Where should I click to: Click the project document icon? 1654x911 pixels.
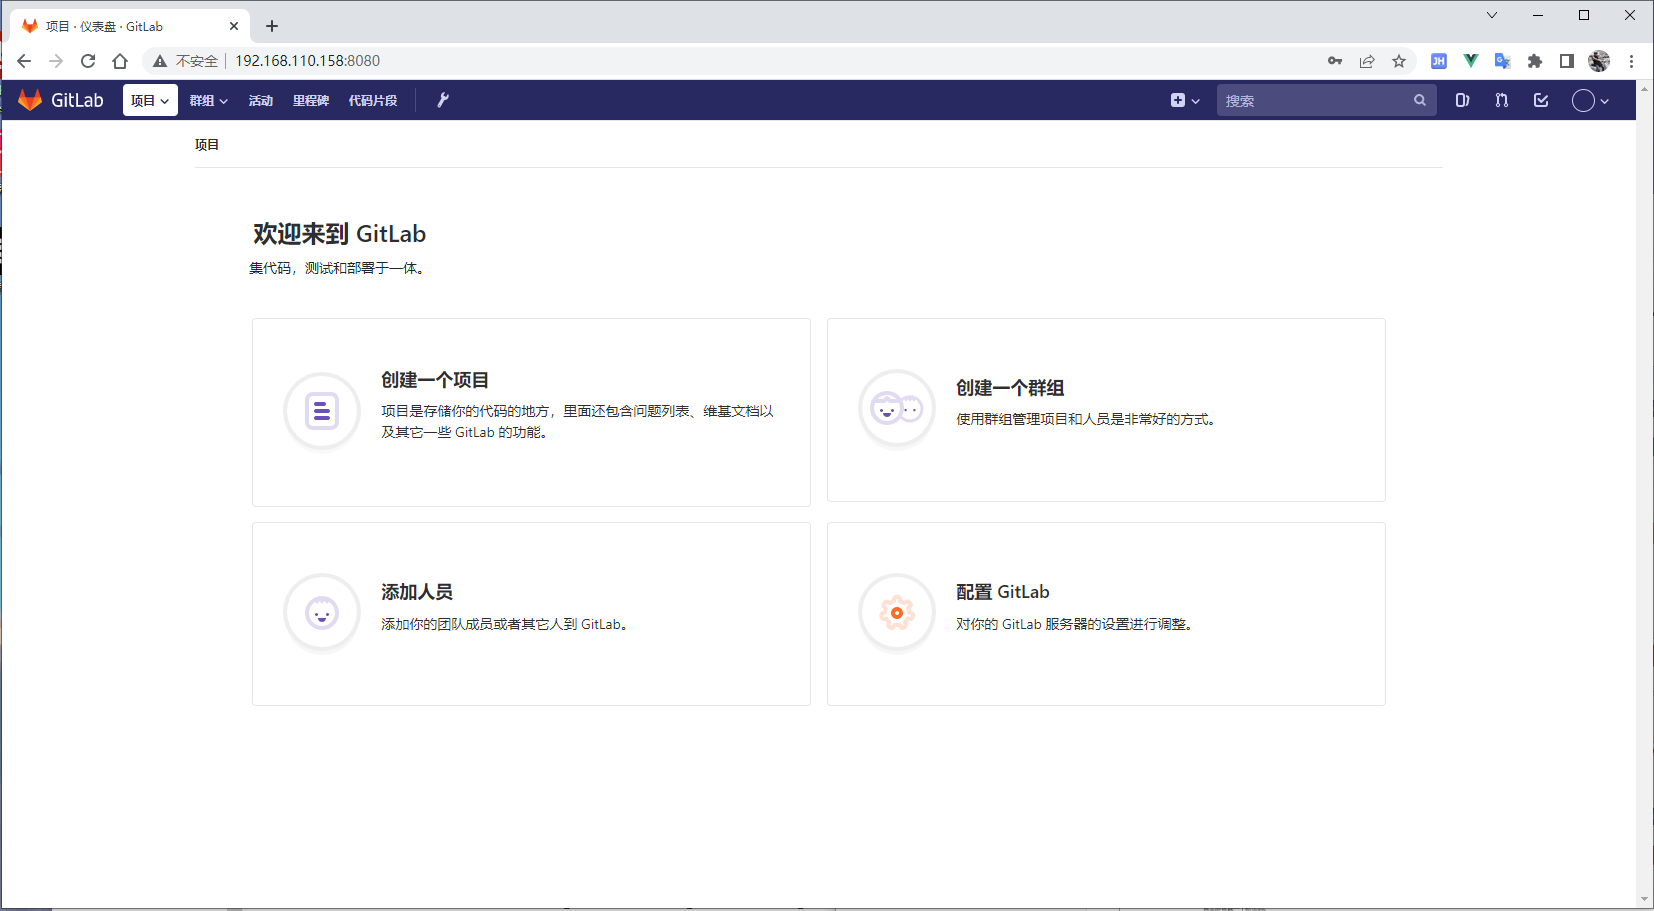pyautogui.click(x=322, y=411)
